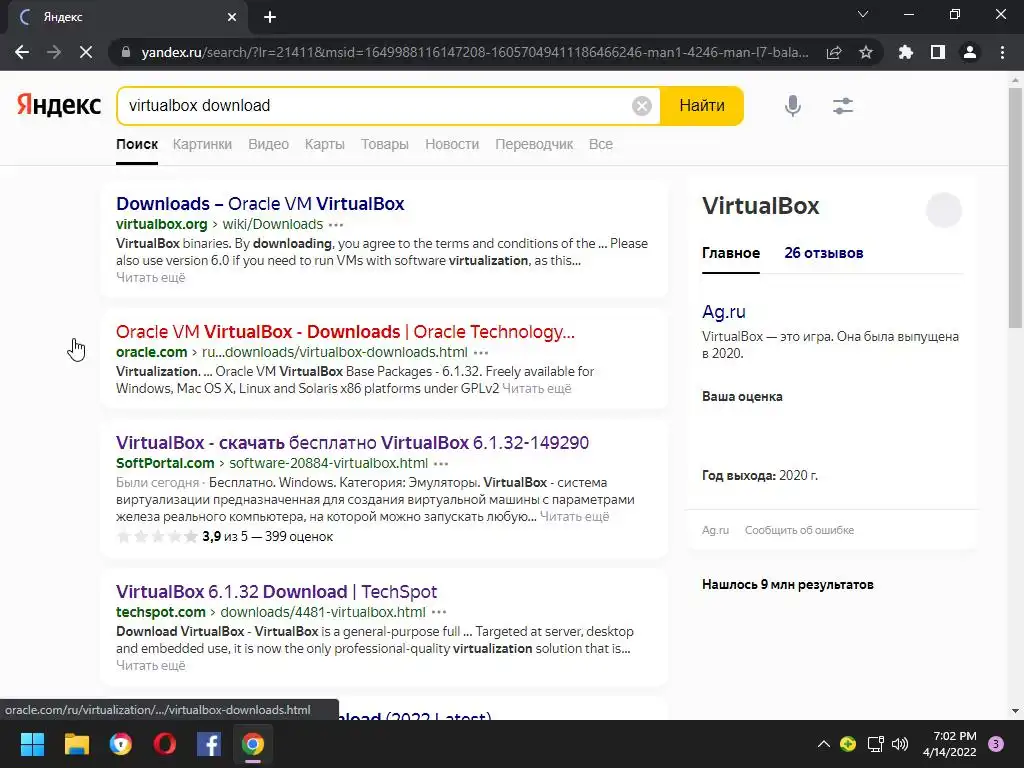Open VirtualBox - скачать бесплатно SoftPortal result
1024x768 pixels.
[x=353, y=443]
